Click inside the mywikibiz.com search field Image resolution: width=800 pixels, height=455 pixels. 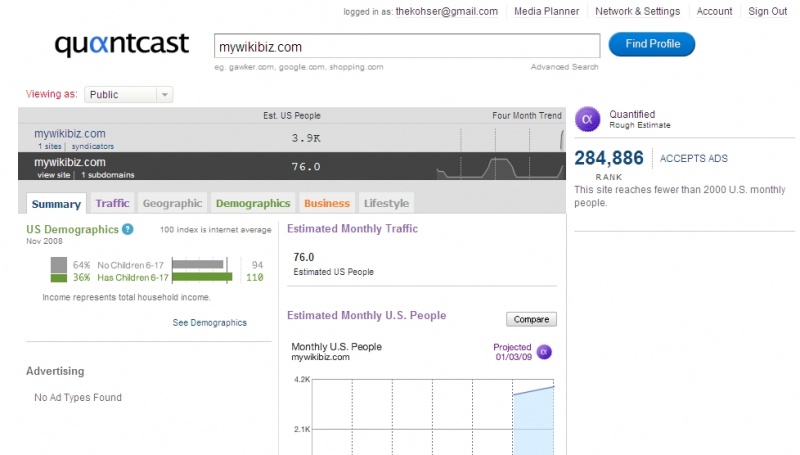coord(406,46)
